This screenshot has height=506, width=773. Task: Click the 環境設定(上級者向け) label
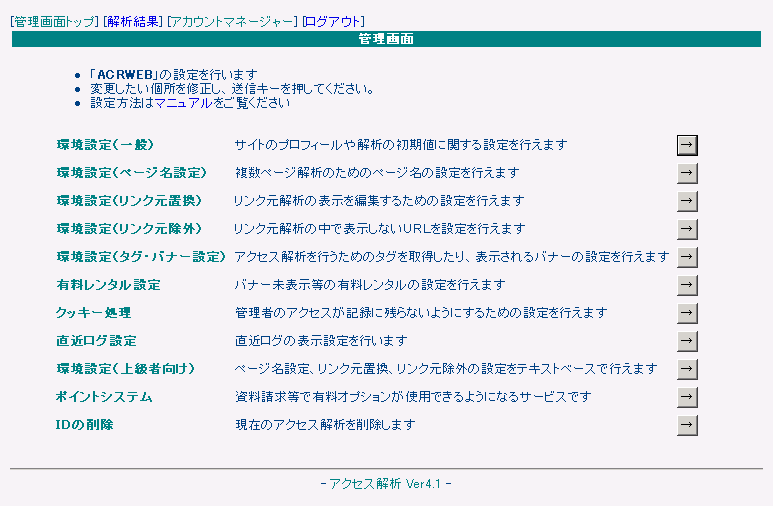(126, 369)
